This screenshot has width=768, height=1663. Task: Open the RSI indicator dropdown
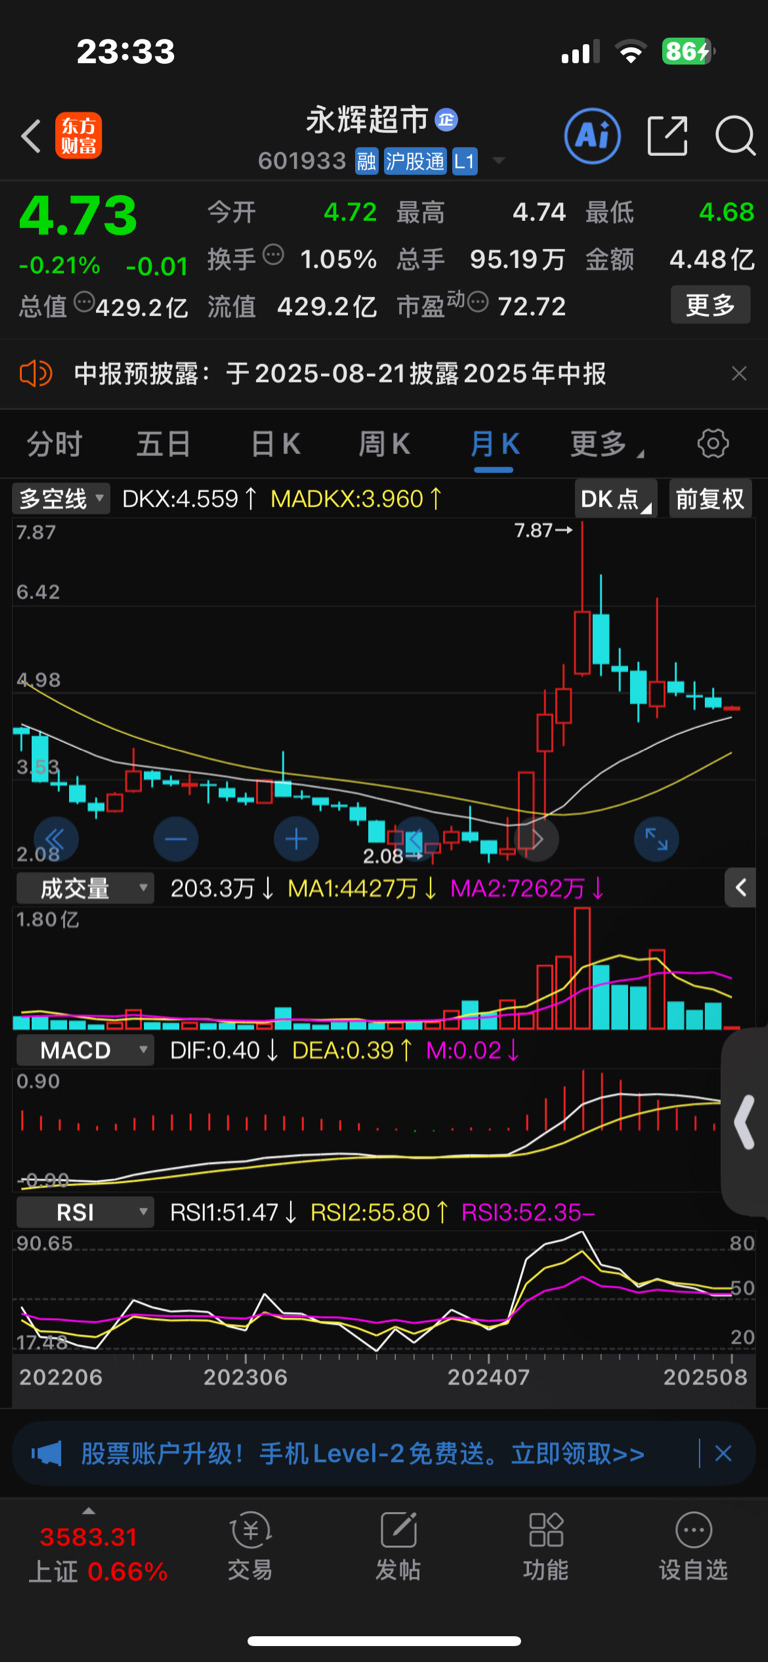tap(85, 1212)
